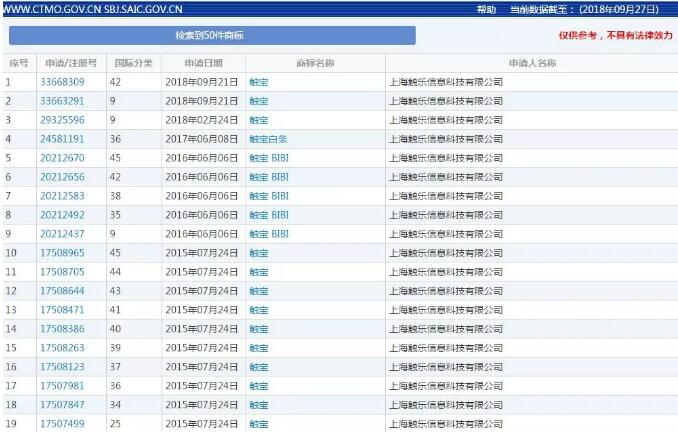Screen dimensions: 678x444
Task: Open registration number 17507499
Action: click(x=62, y=424)
